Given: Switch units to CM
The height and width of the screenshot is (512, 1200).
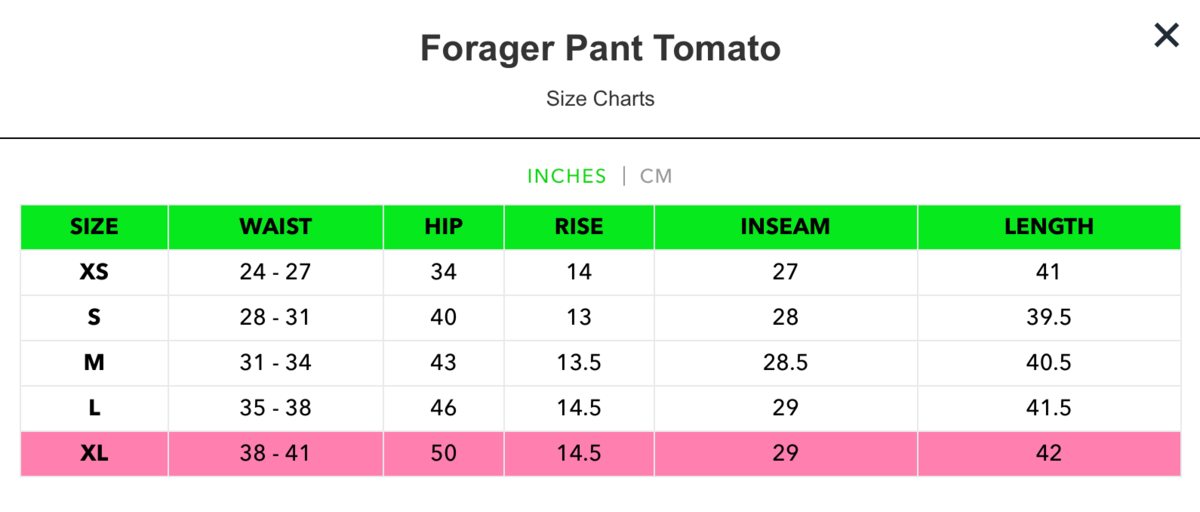Looking at the screenshot, I should tap(656, 176).
